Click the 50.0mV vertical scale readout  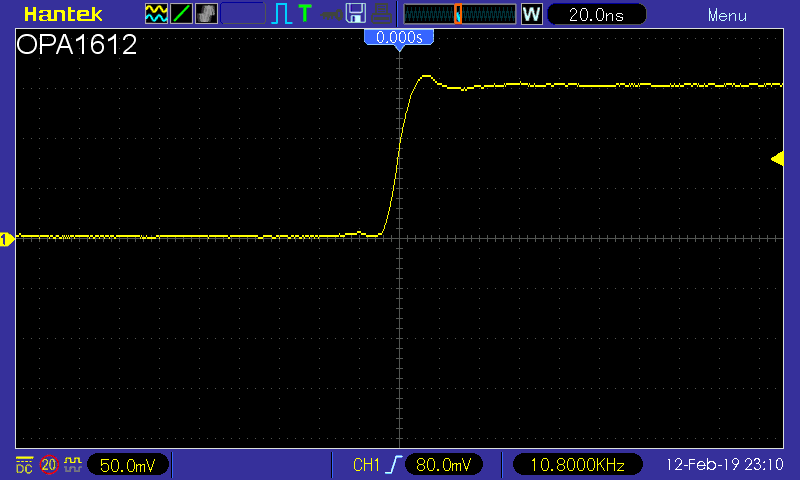click(x=128, y=465)
